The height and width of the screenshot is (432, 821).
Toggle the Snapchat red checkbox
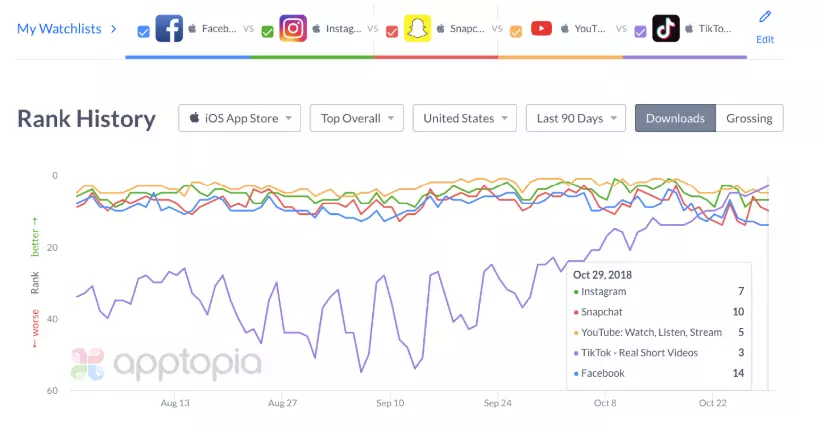tap(392, 31)
